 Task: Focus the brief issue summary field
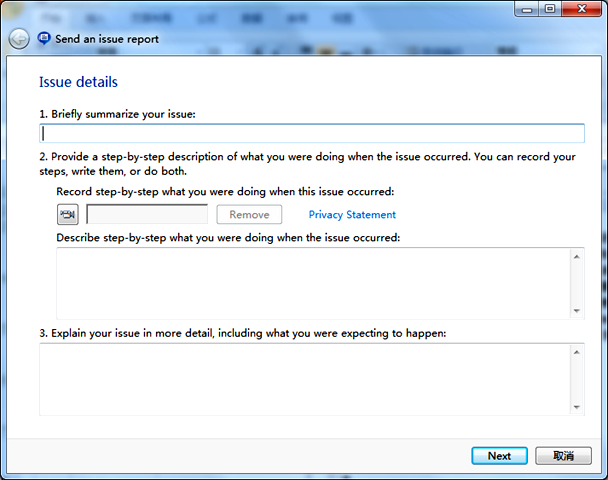click(312, 133)
